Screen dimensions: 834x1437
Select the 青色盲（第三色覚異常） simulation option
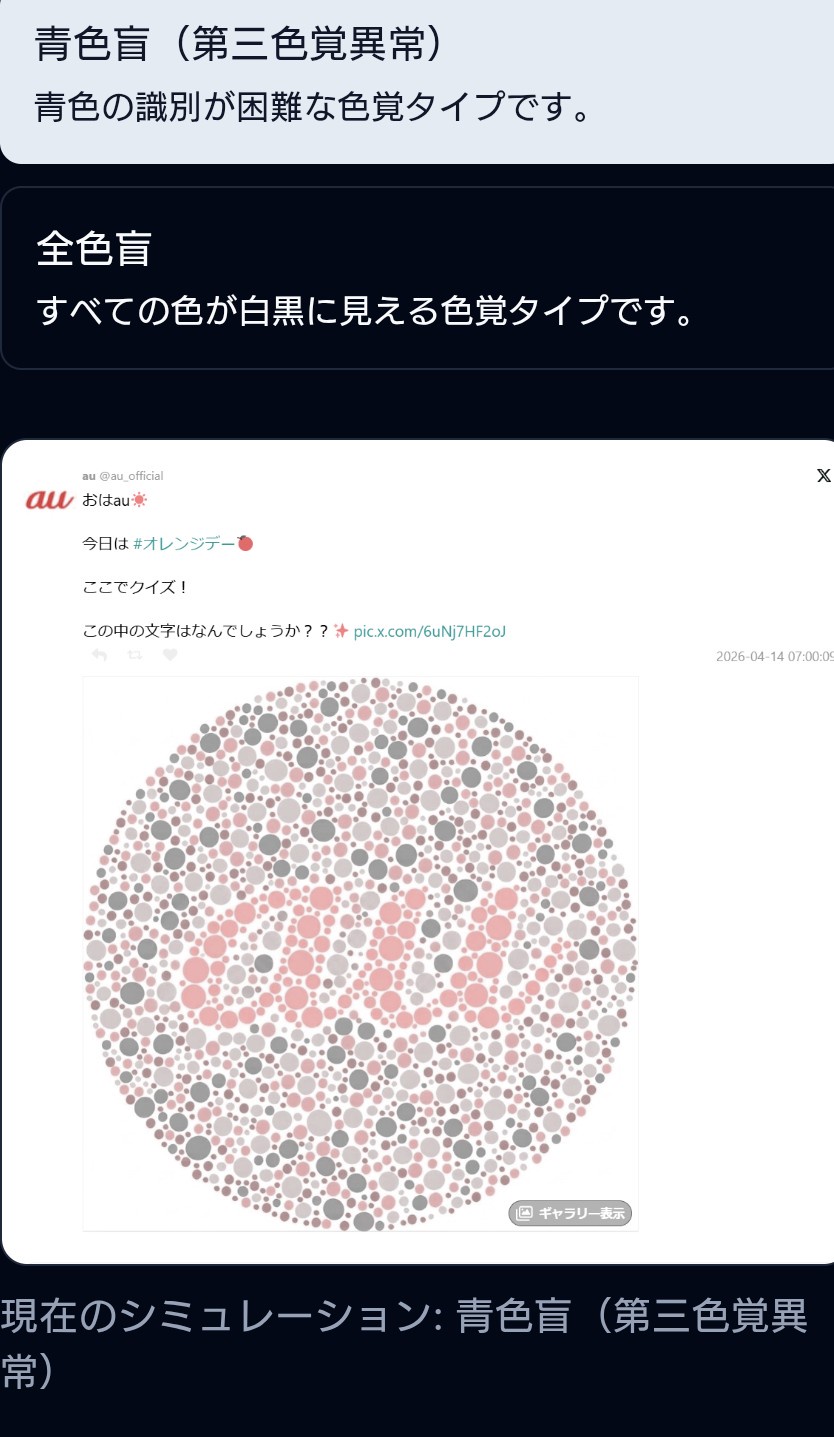coord(417,80)
